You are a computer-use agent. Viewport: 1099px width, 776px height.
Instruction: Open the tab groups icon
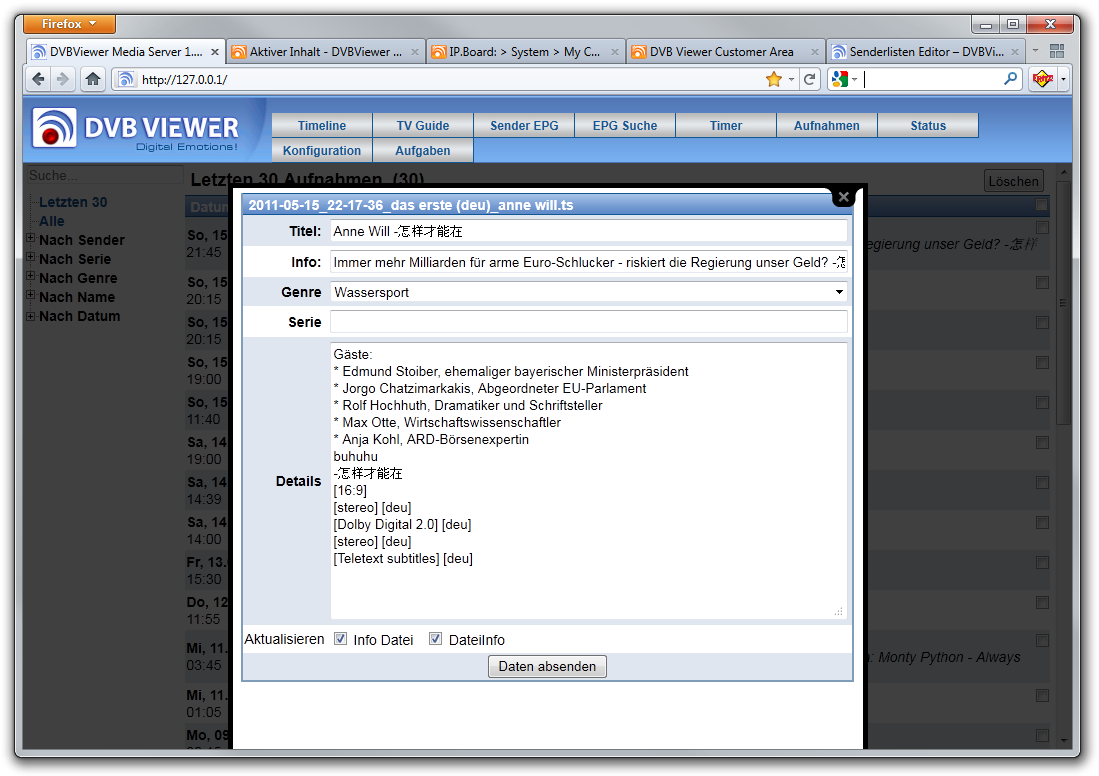[1057, 51]
